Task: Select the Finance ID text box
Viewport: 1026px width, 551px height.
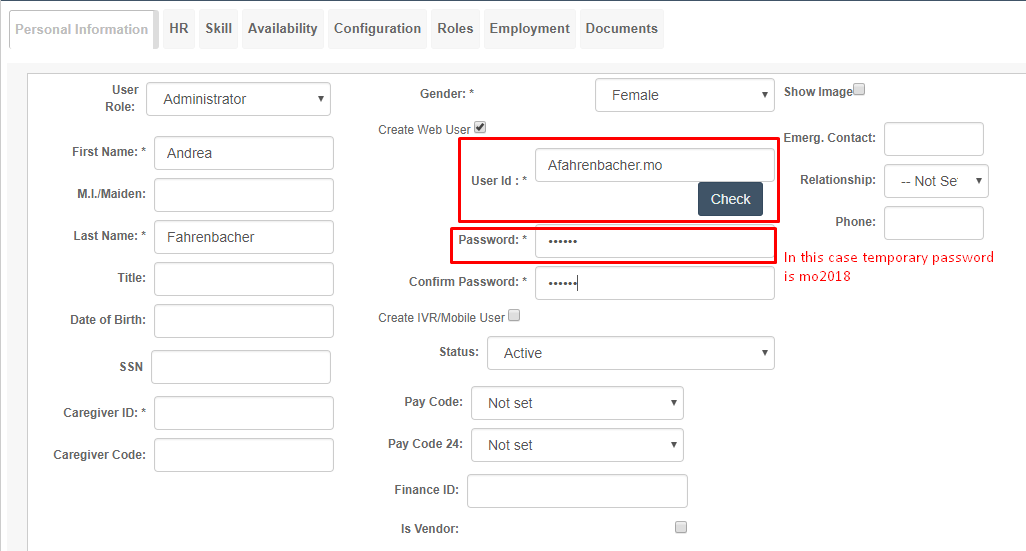Action: (577, 491)
